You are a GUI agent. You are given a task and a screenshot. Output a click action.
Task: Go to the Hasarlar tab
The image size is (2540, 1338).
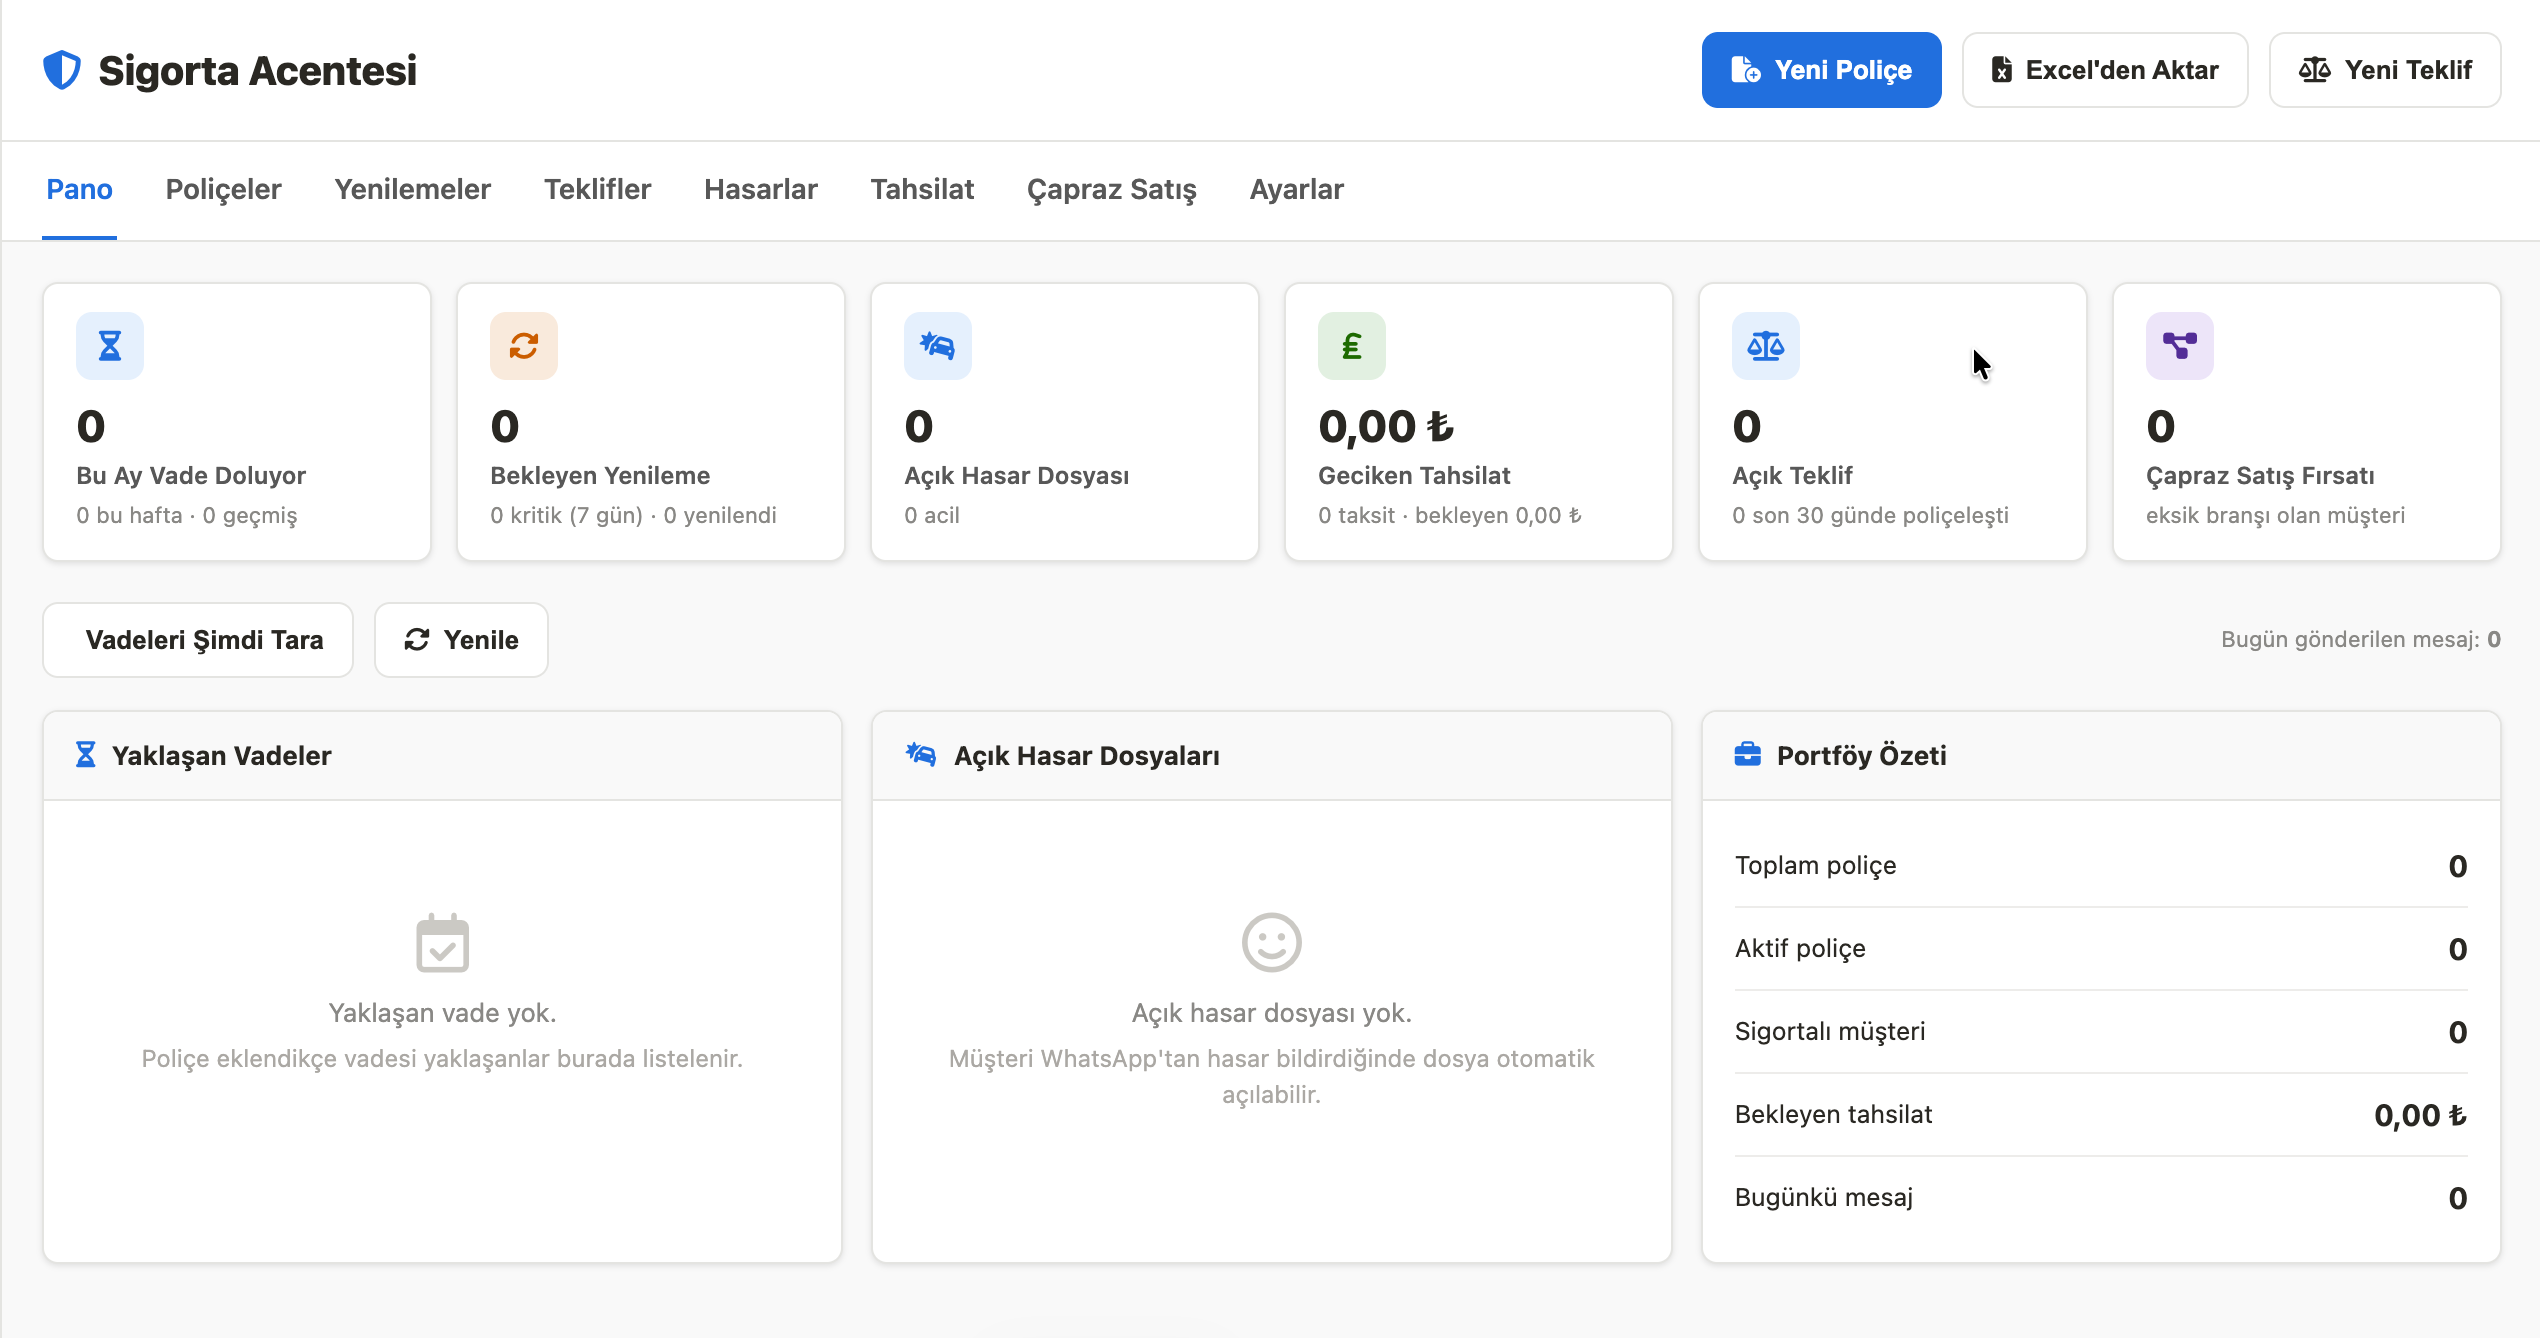coord(760,189)
